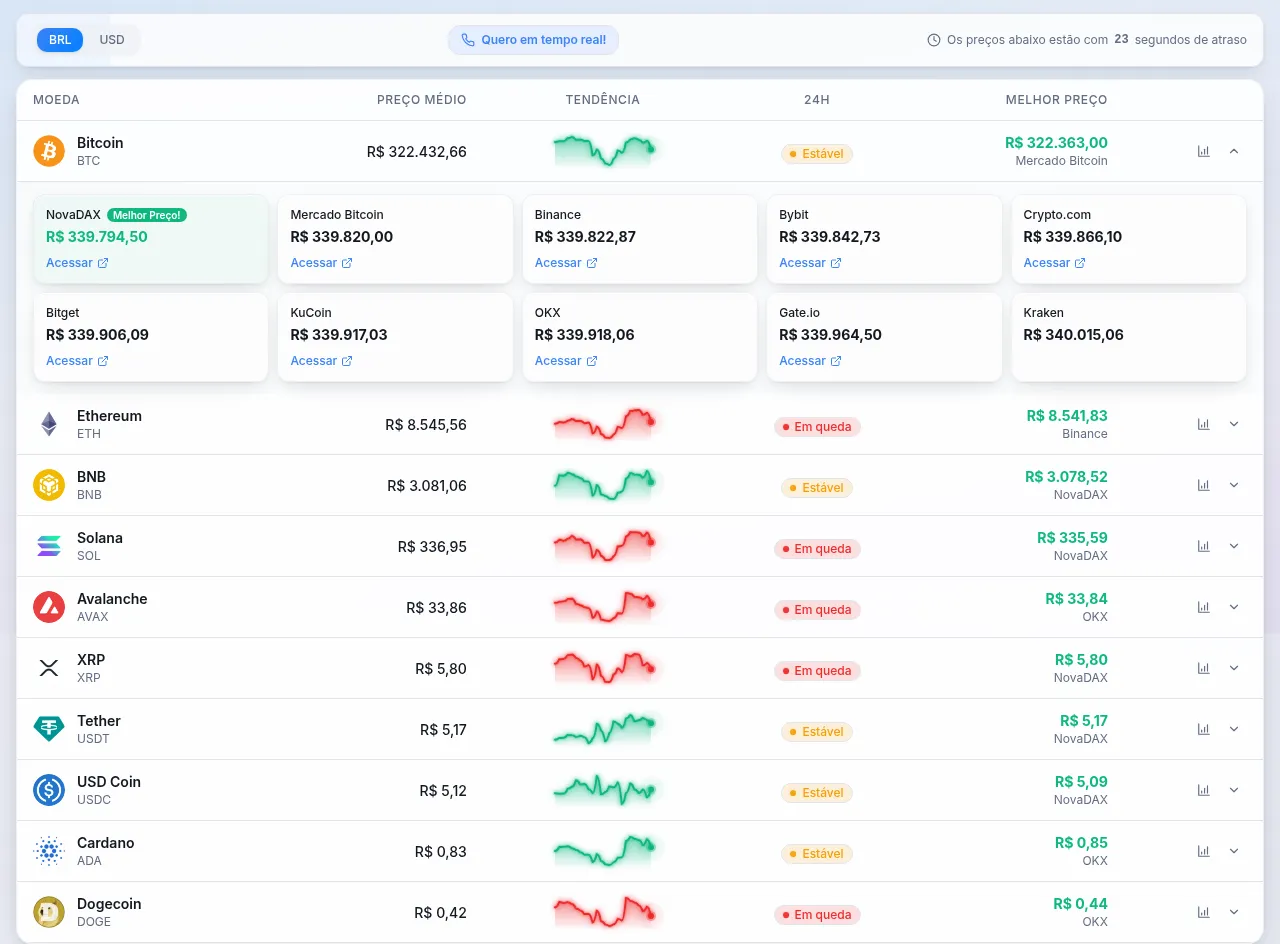
Task: Click the Bitcoin coin logo
Action: [49, 151]
